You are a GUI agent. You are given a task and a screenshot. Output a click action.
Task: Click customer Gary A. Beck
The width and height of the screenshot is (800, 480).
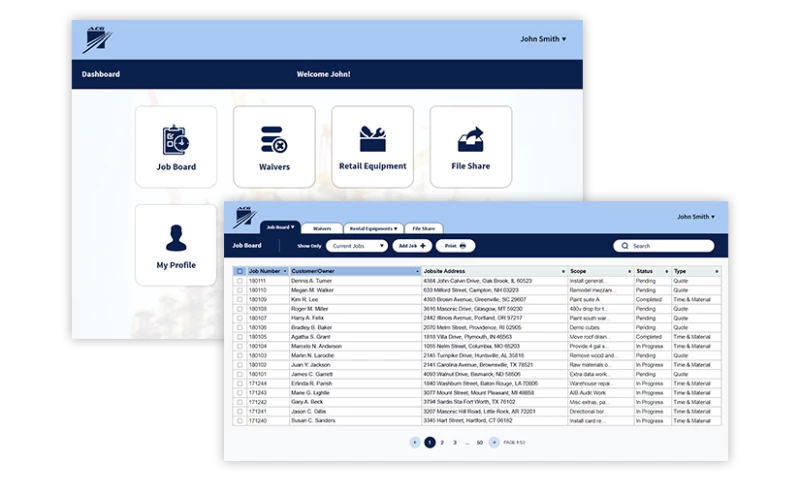click(x=307, y=402)
